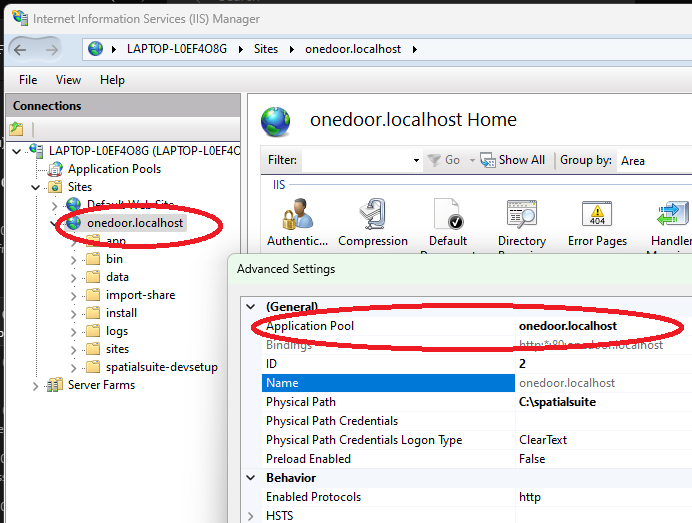Screen dimensions: 692x523
Task: Click the http protocol value
Action: pyautogui.click(x=530, y=497)
